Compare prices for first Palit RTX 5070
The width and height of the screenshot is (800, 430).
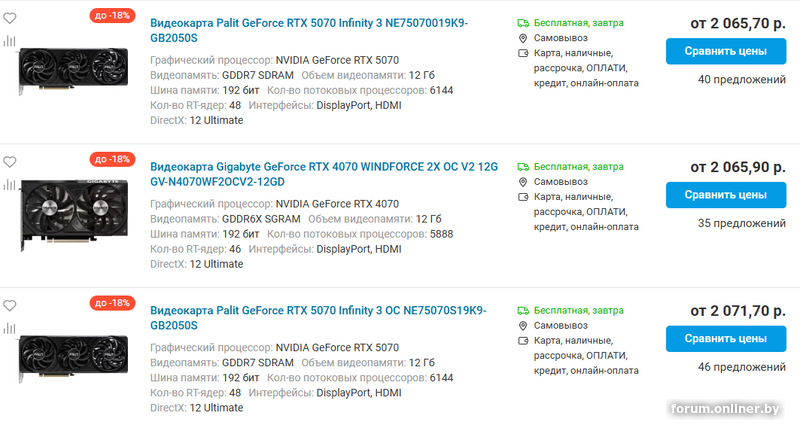726,50
